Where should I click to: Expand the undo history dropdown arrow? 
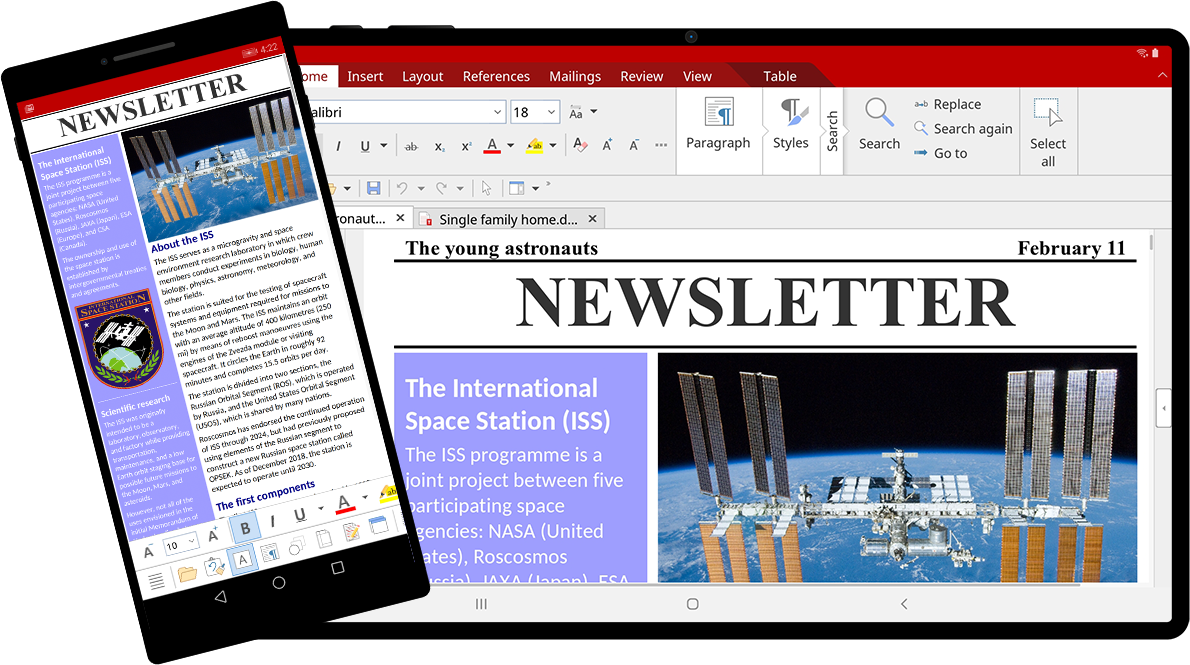[x=420, y=188]
